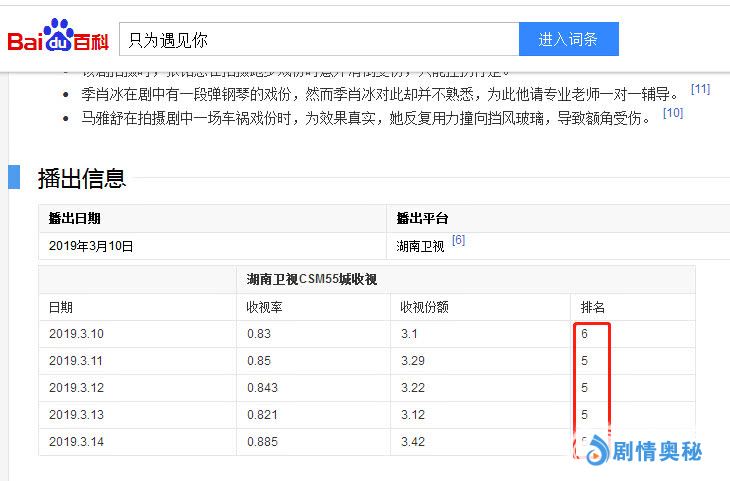Click the 湖南卫视 platform text
730x481 pixels.
click(x=420, y=246)
